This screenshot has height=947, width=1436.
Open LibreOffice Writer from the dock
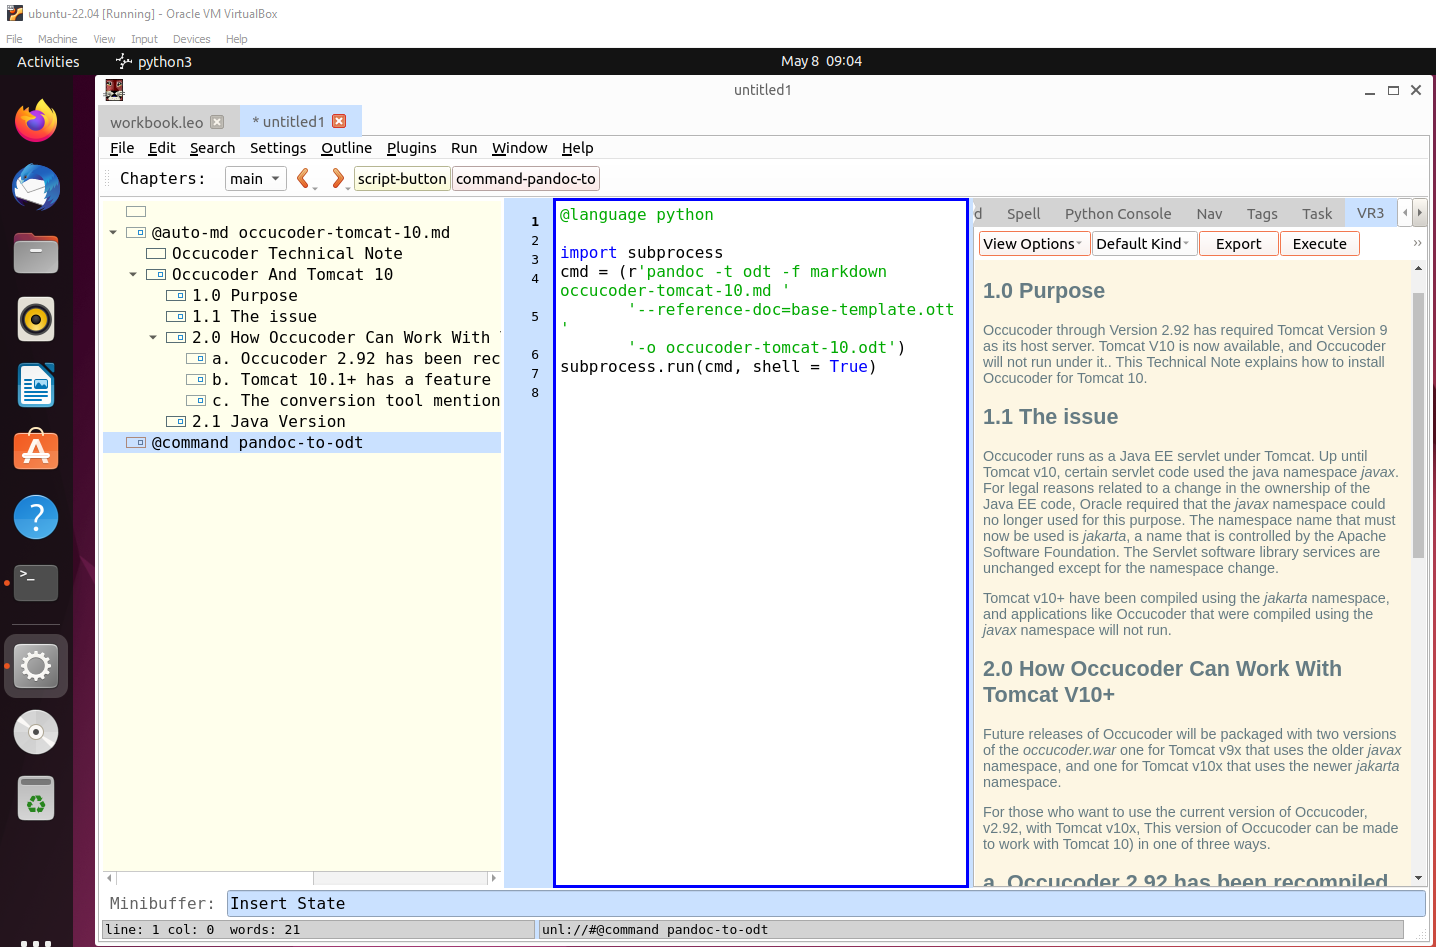[36, 386]
